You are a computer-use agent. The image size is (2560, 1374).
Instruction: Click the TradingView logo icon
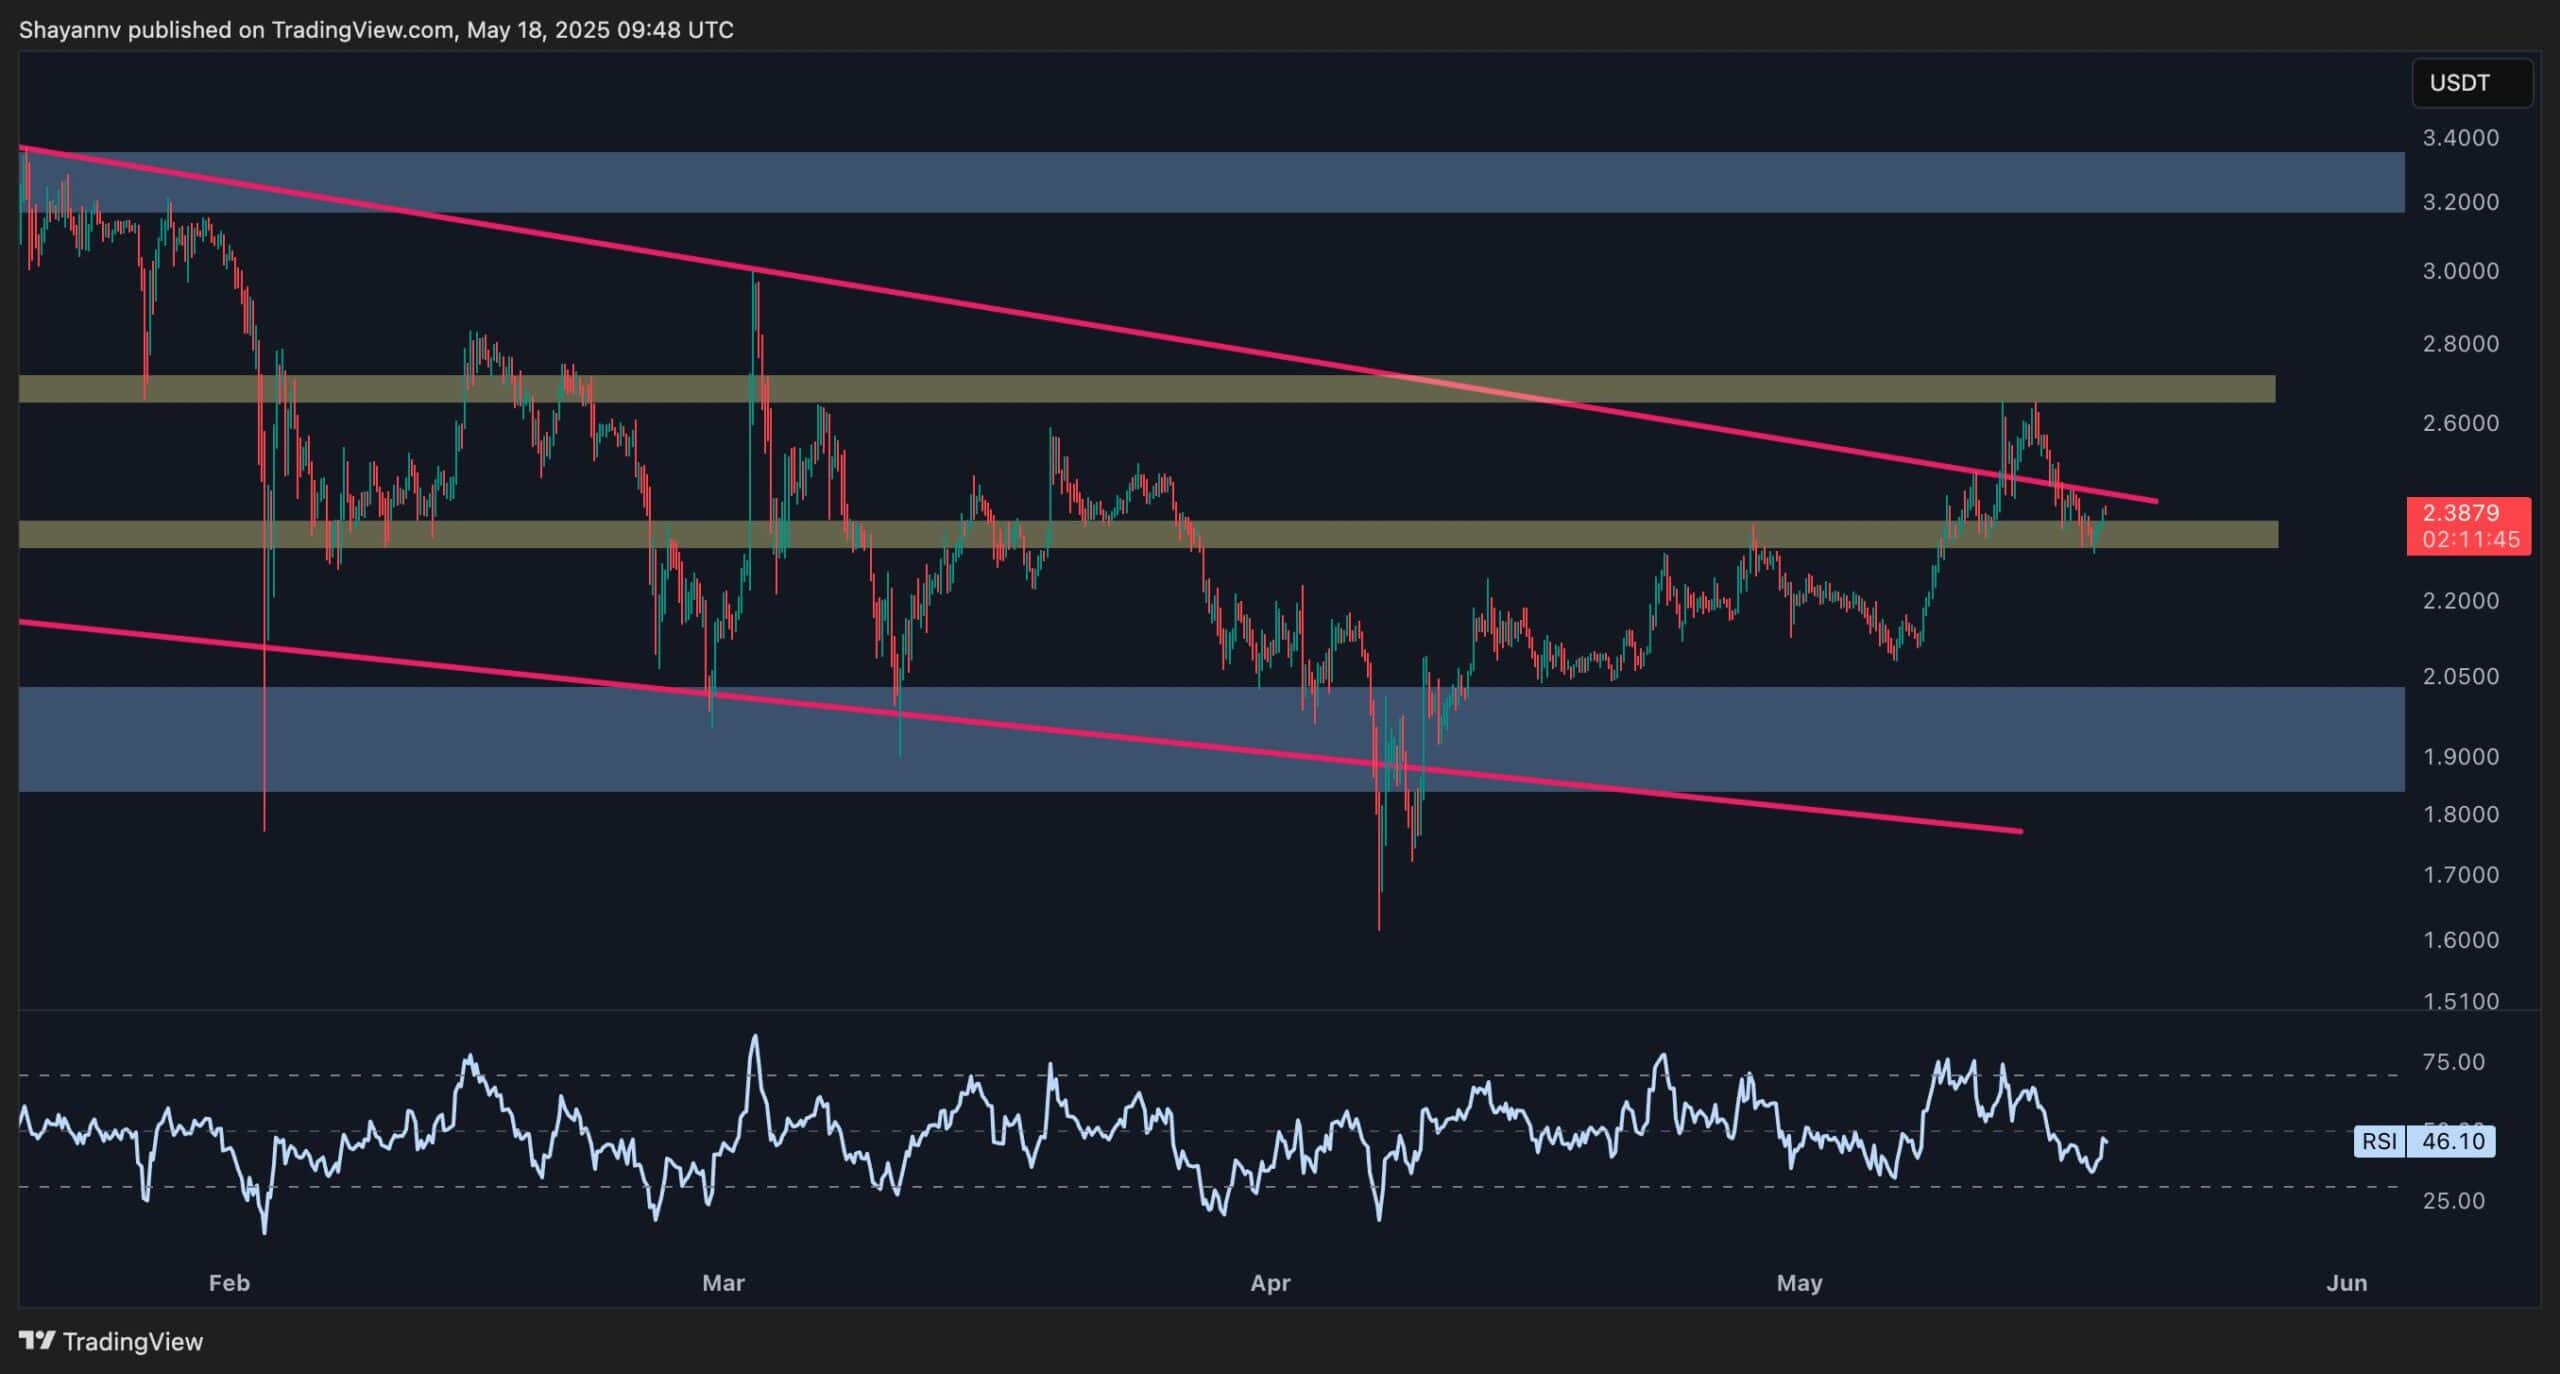point(37,1341)
